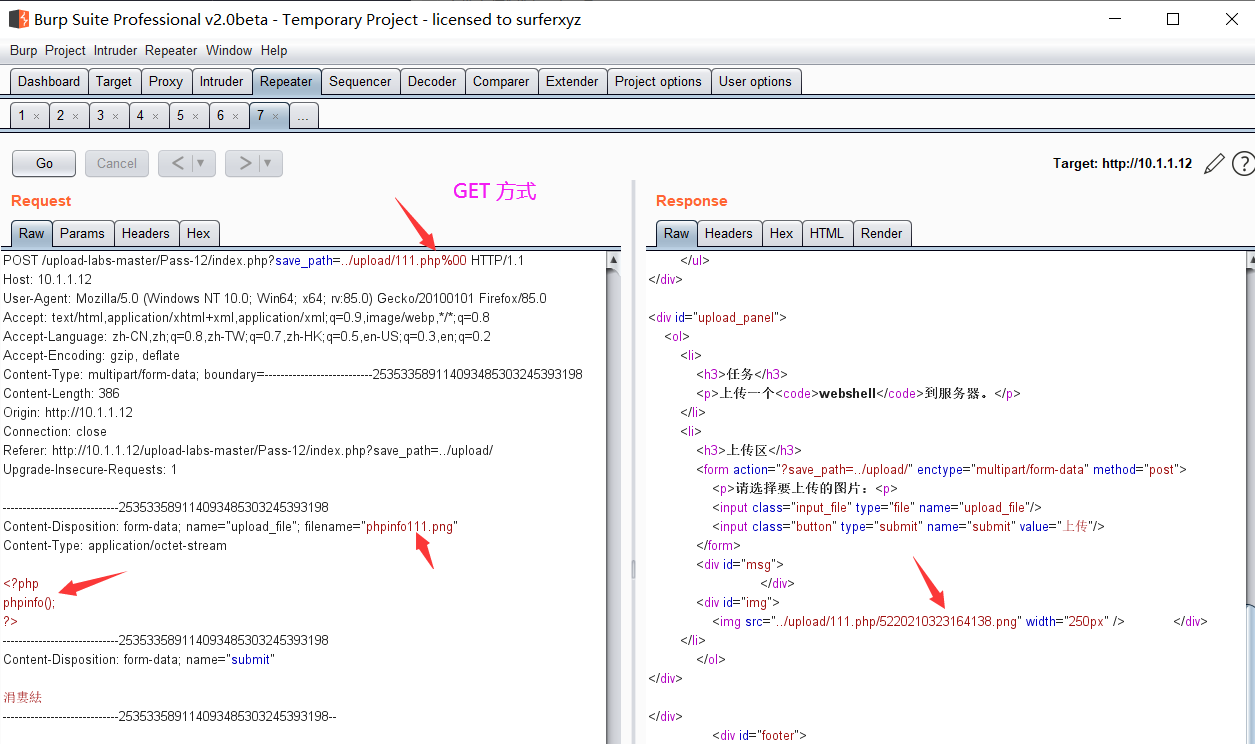Close Repeater tab 7
The width and height of the screenshot is (1255, 744).
(x=275, y=116)
